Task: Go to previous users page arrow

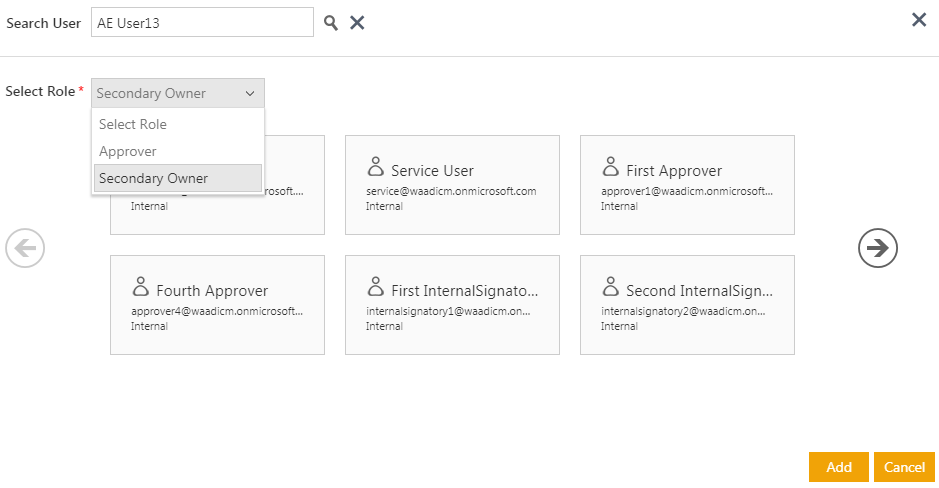Action: pyautogui.click(x=25, y=248)
